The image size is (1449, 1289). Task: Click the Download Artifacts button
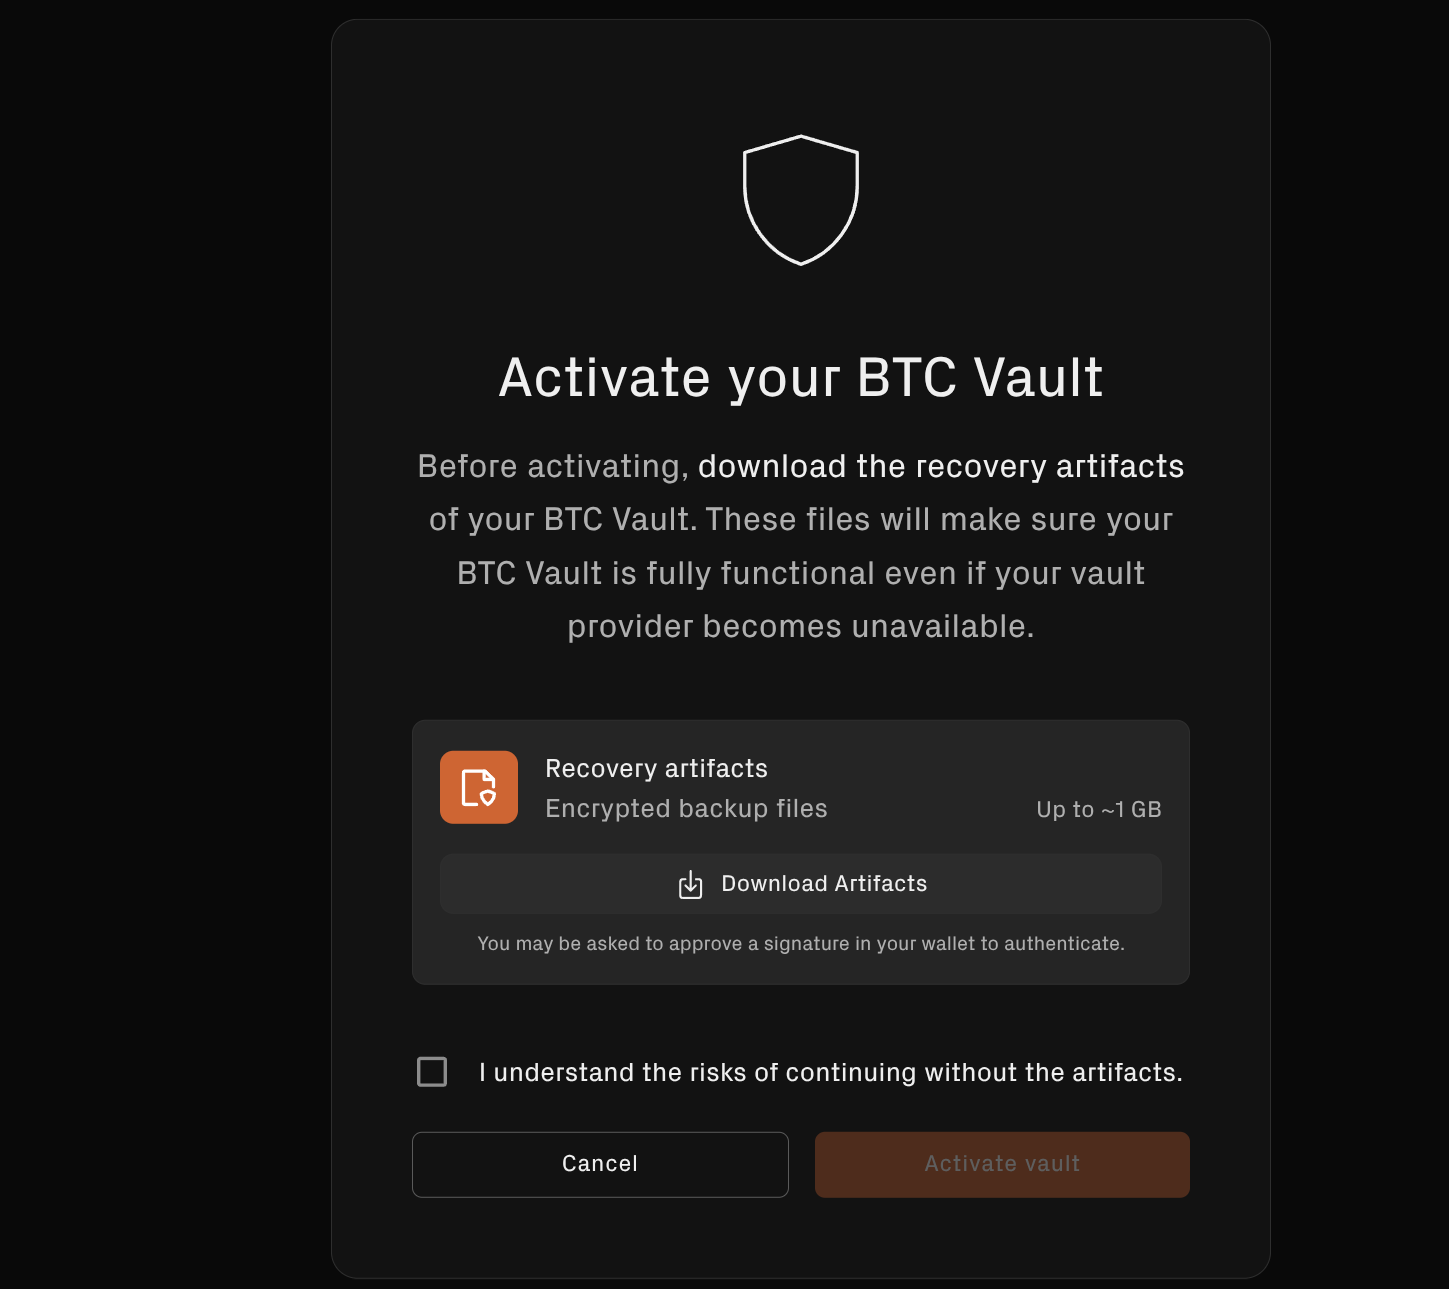click(x=801, y=884)
